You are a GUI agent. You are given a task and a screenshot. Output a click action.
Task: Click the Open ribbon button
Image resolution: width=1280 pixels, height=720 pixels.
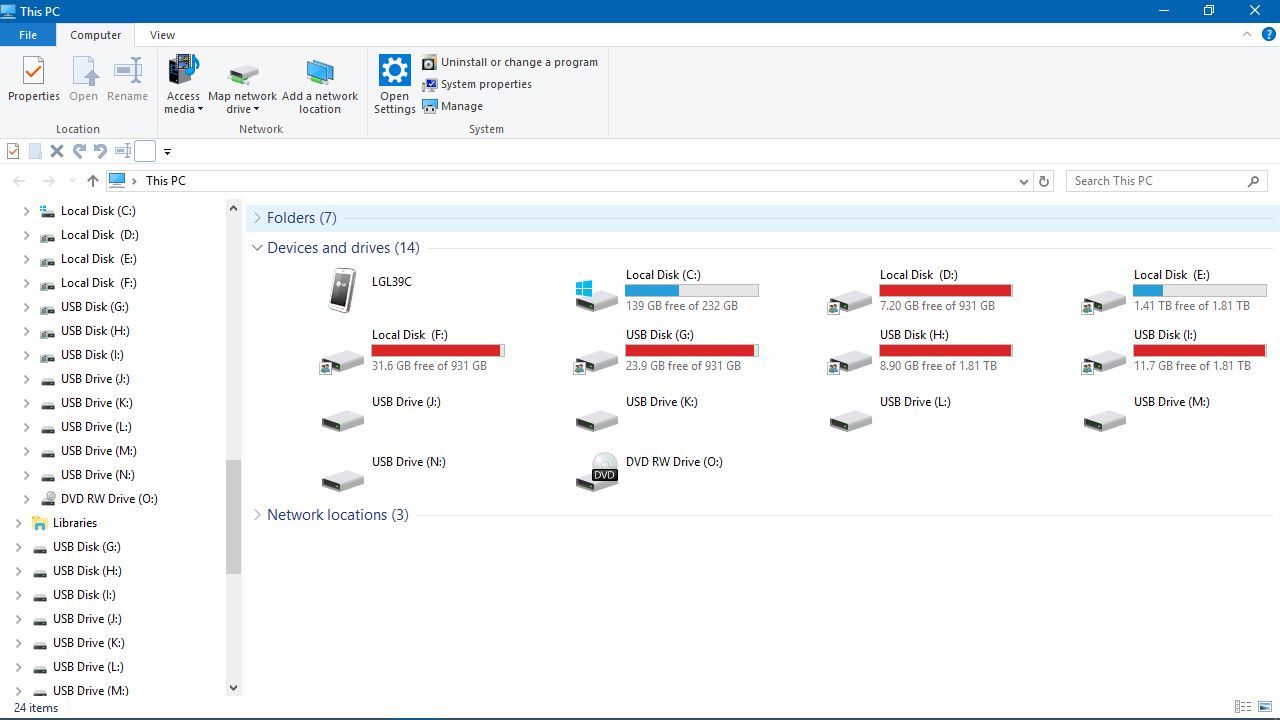tap(84, 80)
